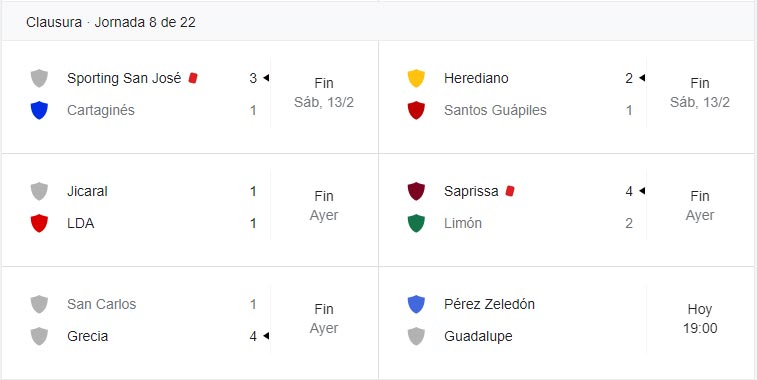
Task: Open the Grecia team name link
Action: pyautogui.click(x=88, y=336)
